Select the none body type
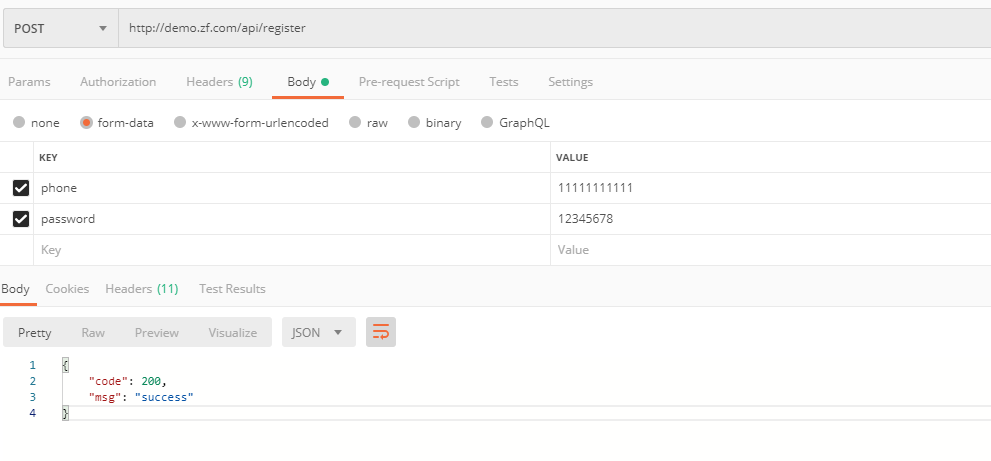This screenshot has width=991, height=461. (x=36, y=123)
